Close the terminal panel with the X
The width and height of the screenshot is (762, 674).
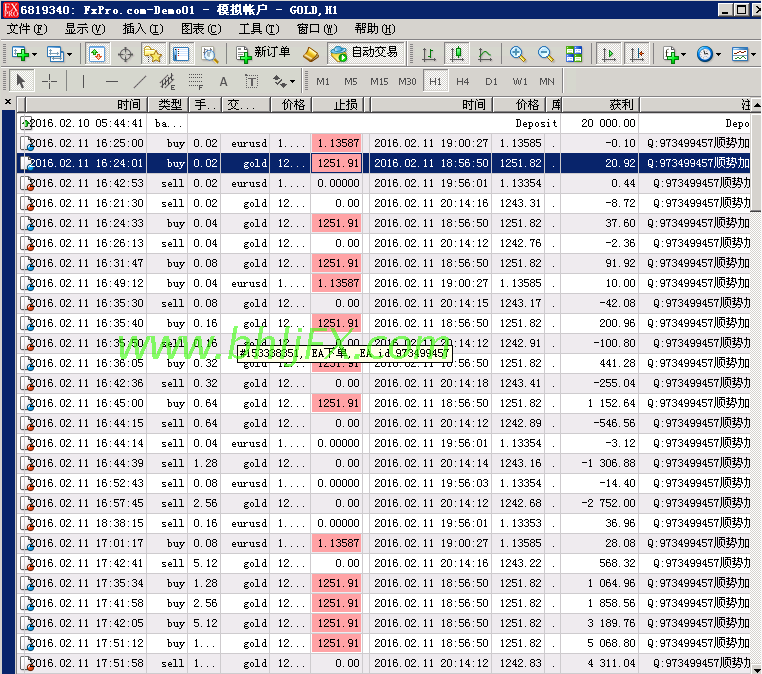pyautogui.click(x=8, y=102)
